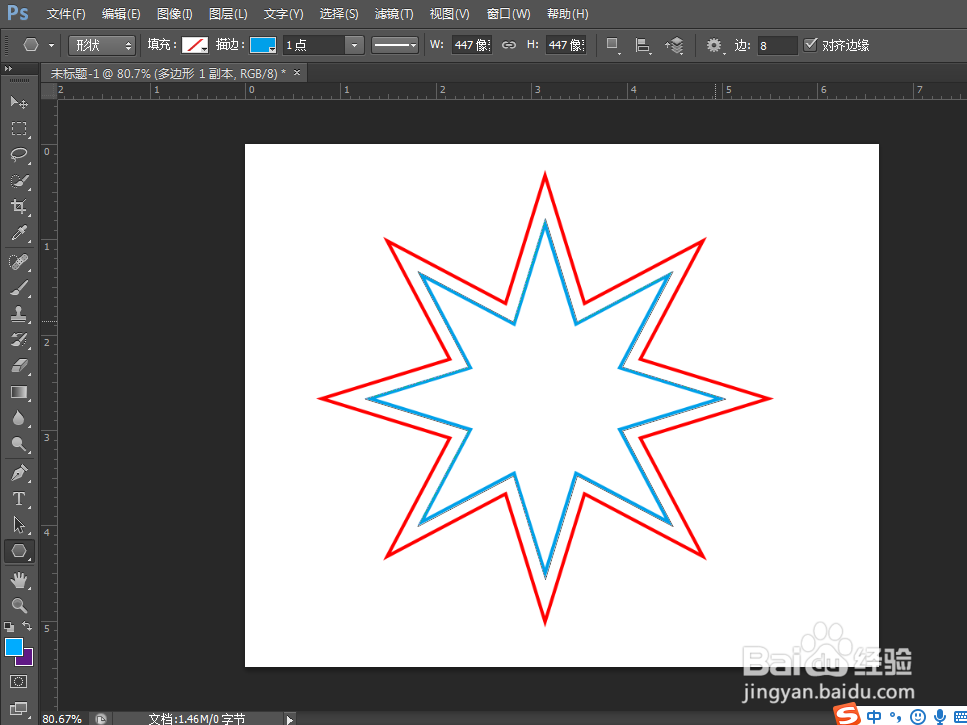Set the purple background color swatch
This screenshot has width=967, height=725.
(27, 660)
